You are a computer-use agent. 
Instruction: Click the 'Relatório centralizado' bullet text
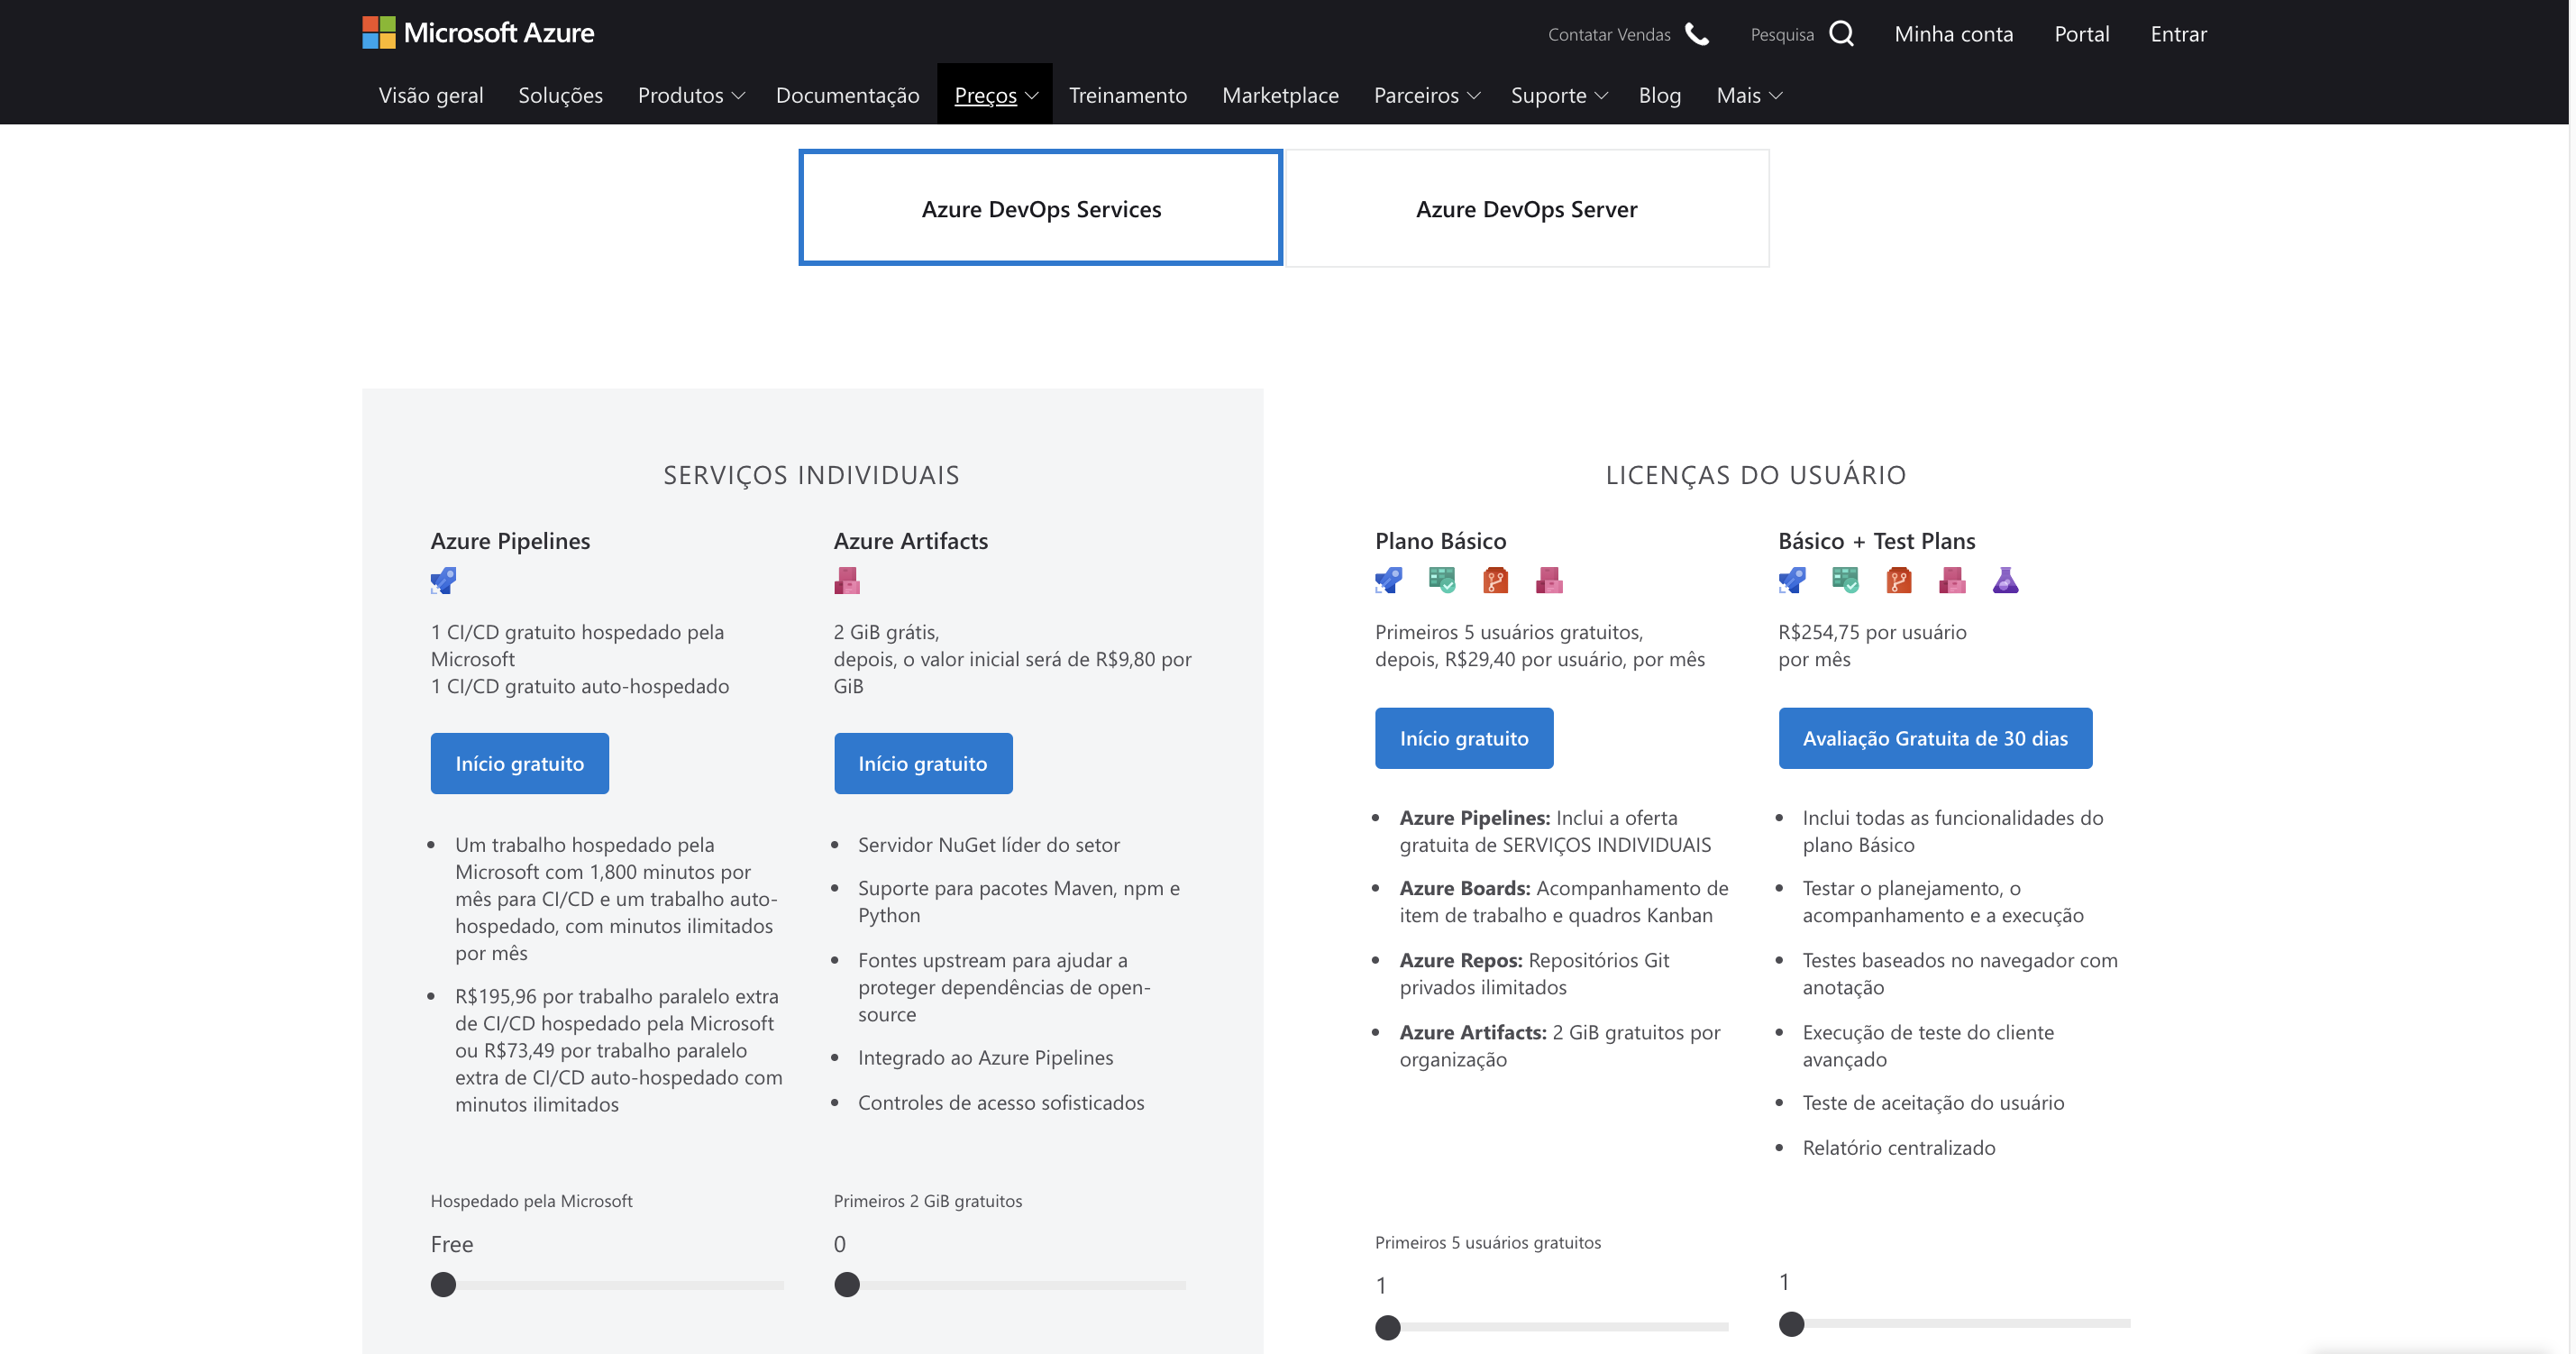pyautogui.click(x=1898, y=1147)
